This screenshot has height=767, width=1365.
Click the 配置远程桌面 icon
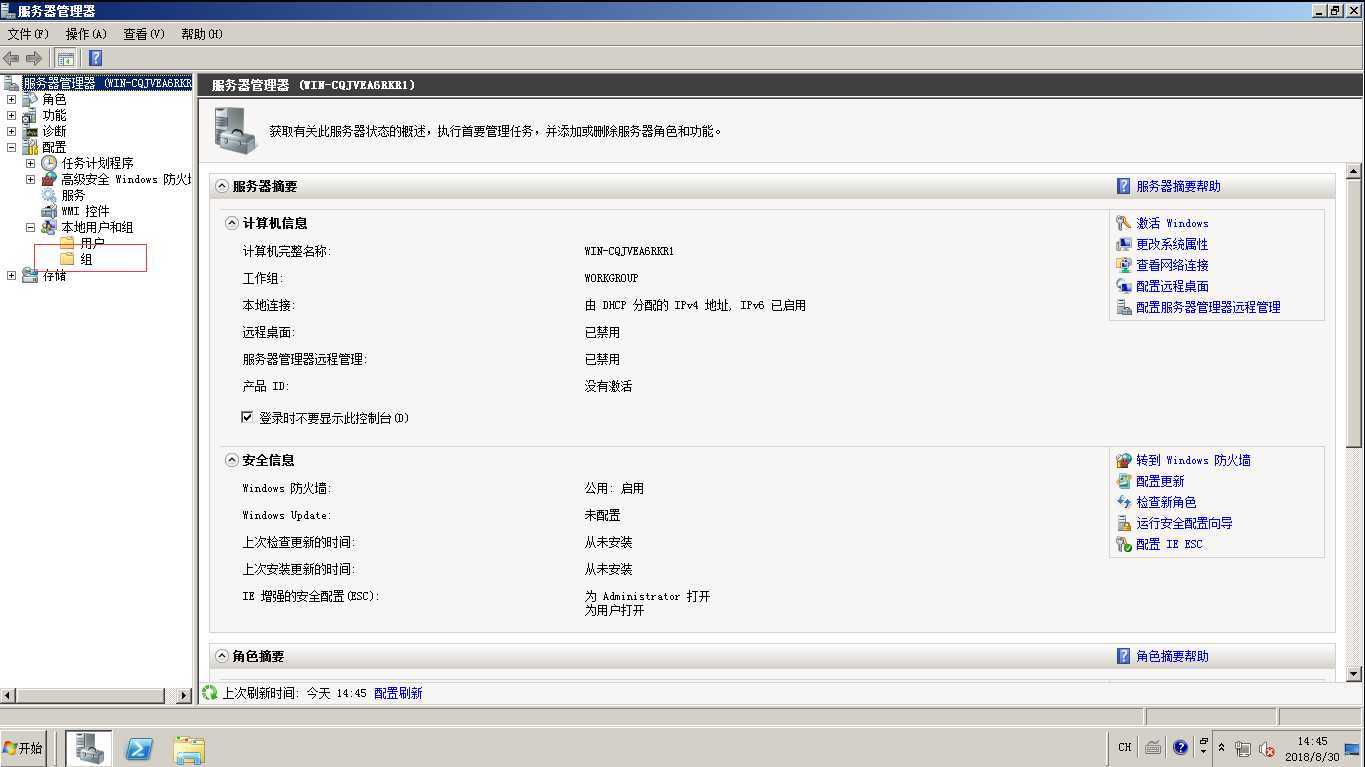1124,286
